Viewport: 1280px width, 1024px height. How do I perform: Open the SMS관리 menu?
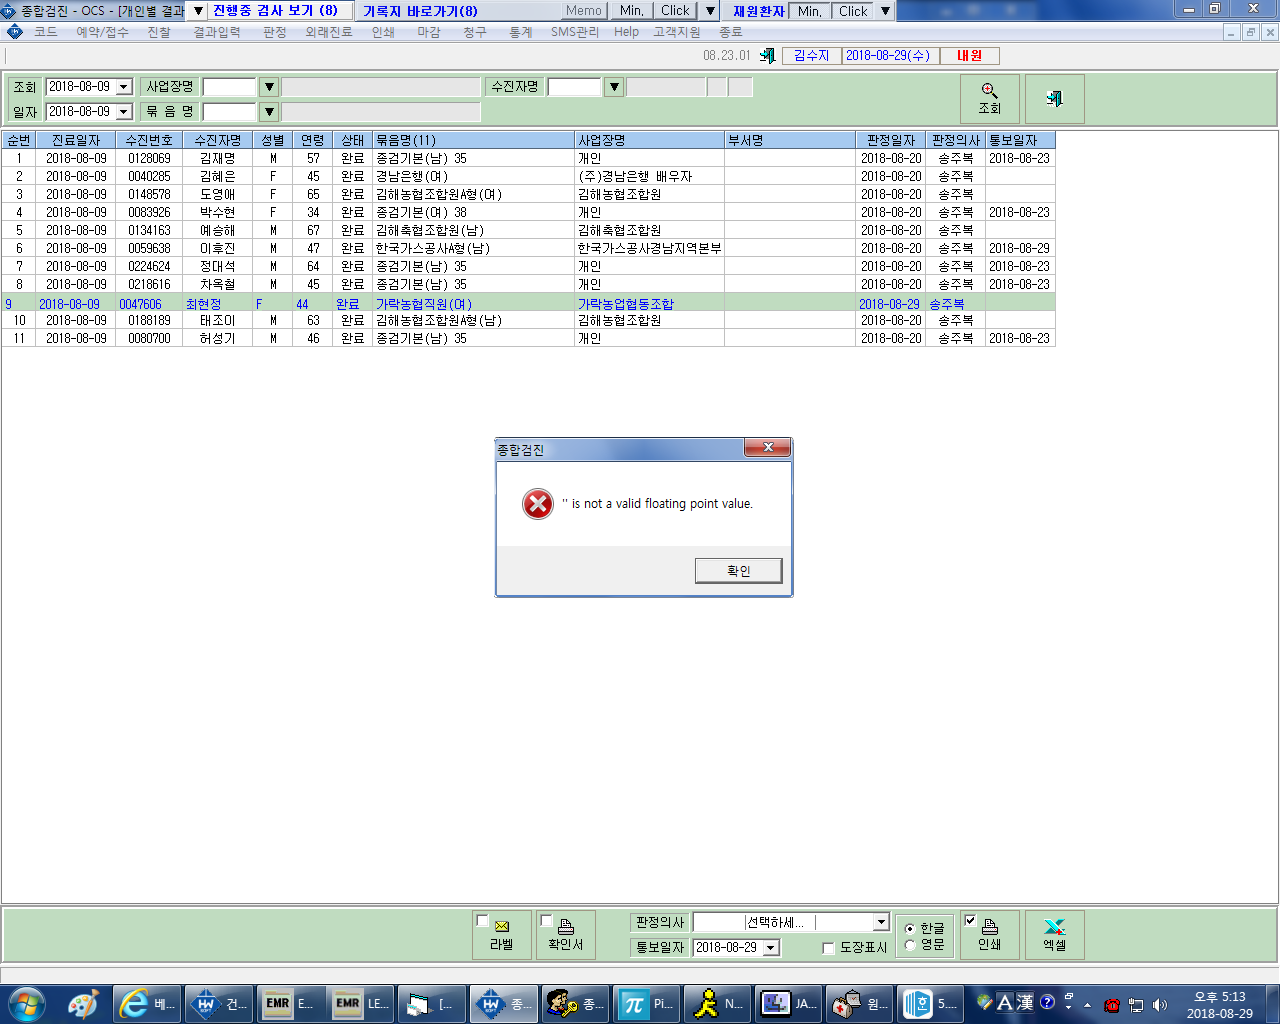(575, 32)
